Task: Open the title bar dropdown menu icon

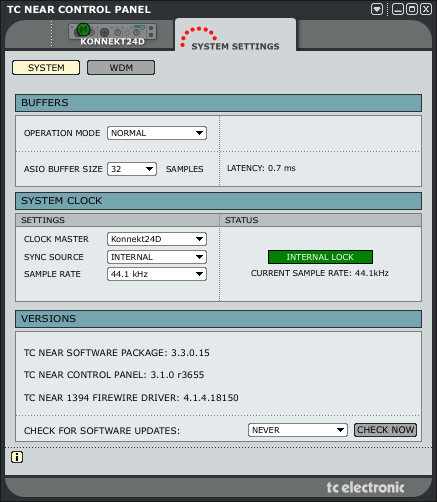Action: (x=377, y=9)
